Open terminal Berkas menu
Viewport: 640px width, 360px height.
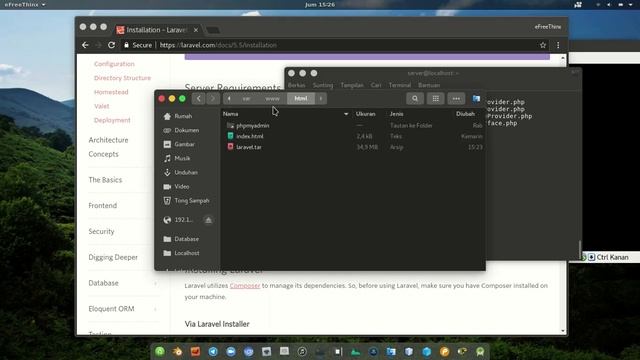click(297, 85)
